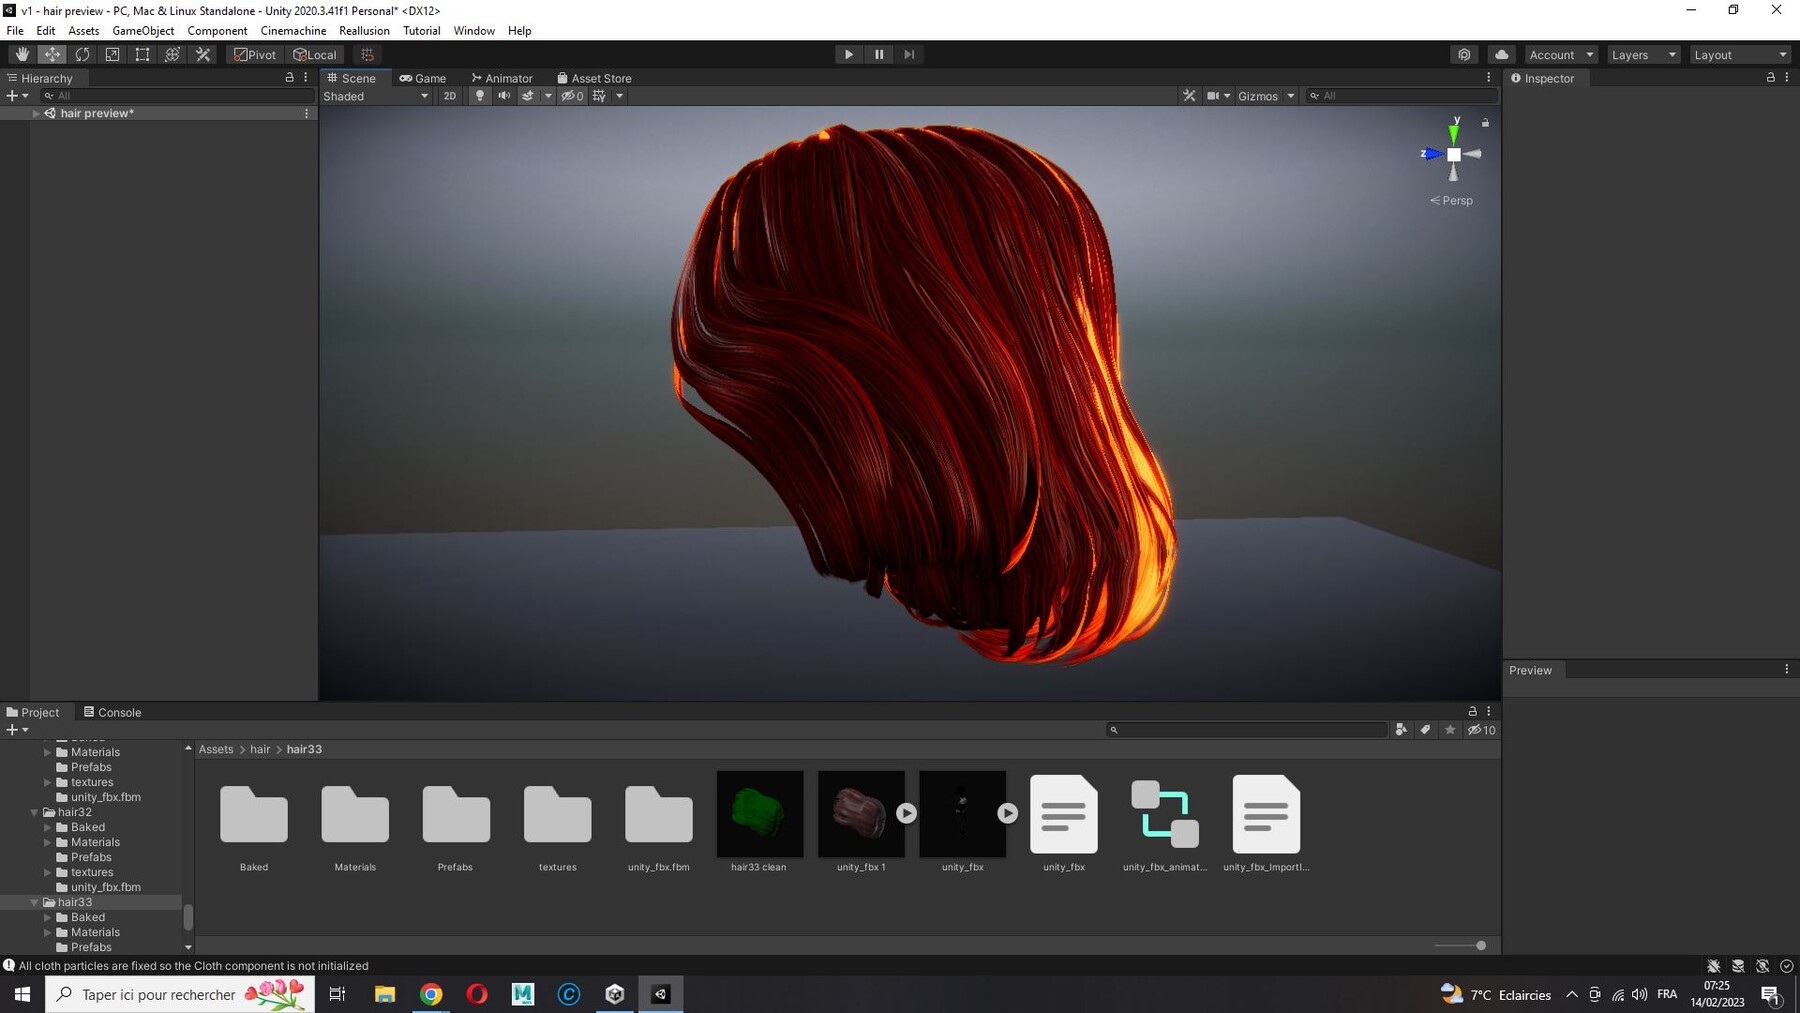Click the scene view search field
1800x1013 pixels.
pyautogui.click(x=1402, y=96)
